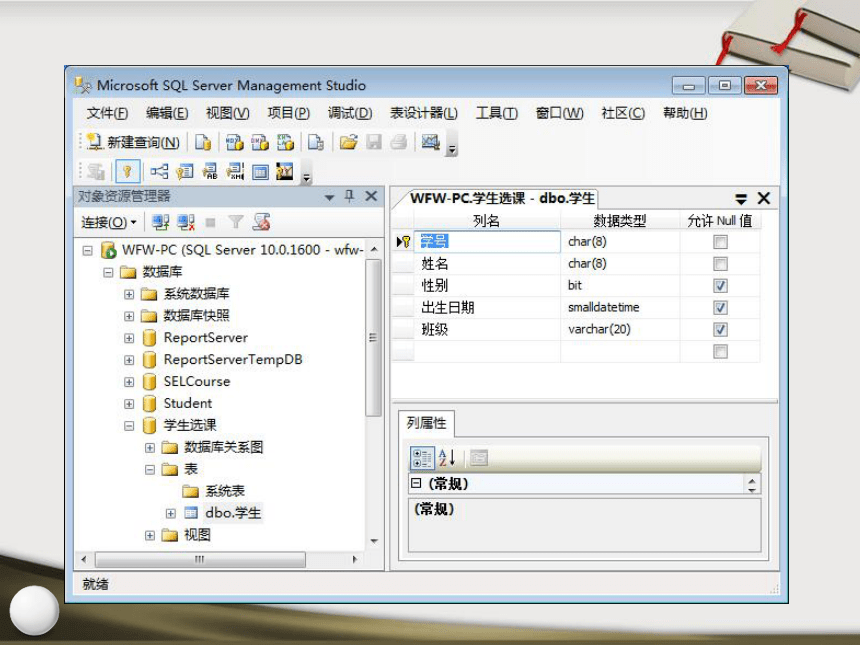
Task: Toggle the Allow Null checkbox for 姓名
Action: (720, 264)
